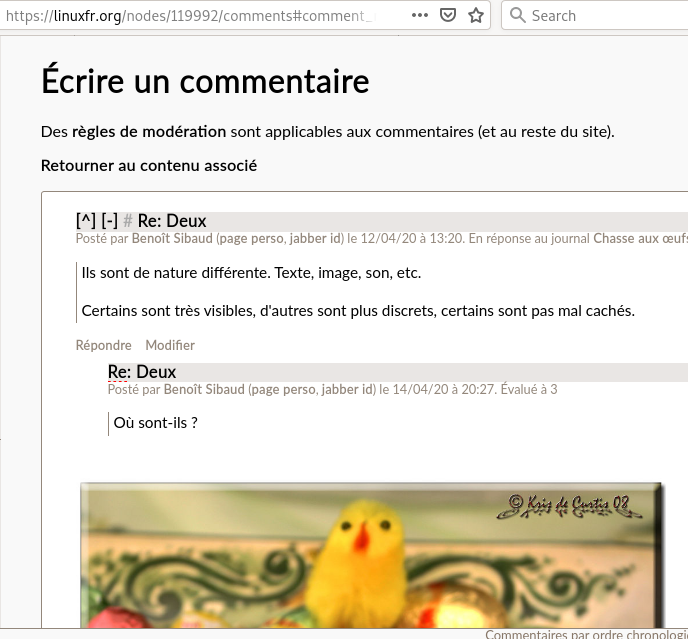This screenshot has width=688, height=639.
Task: Go to parent comment with [^]
Action: pyautogui.click(x=86, y=221)
